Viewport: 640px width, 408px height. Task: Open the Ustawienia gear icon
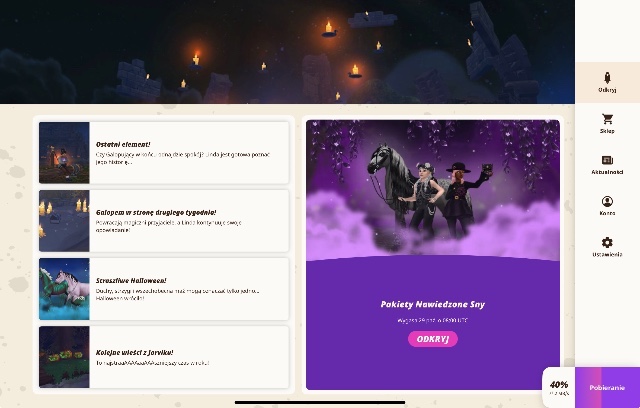607,247
